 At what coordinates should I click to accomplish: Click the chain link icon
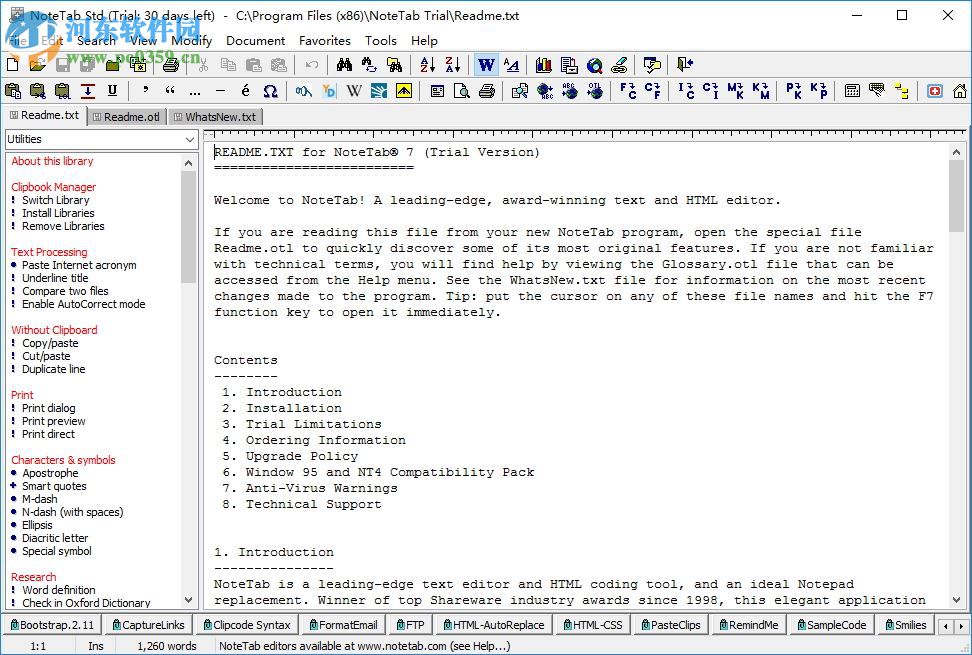619,64
